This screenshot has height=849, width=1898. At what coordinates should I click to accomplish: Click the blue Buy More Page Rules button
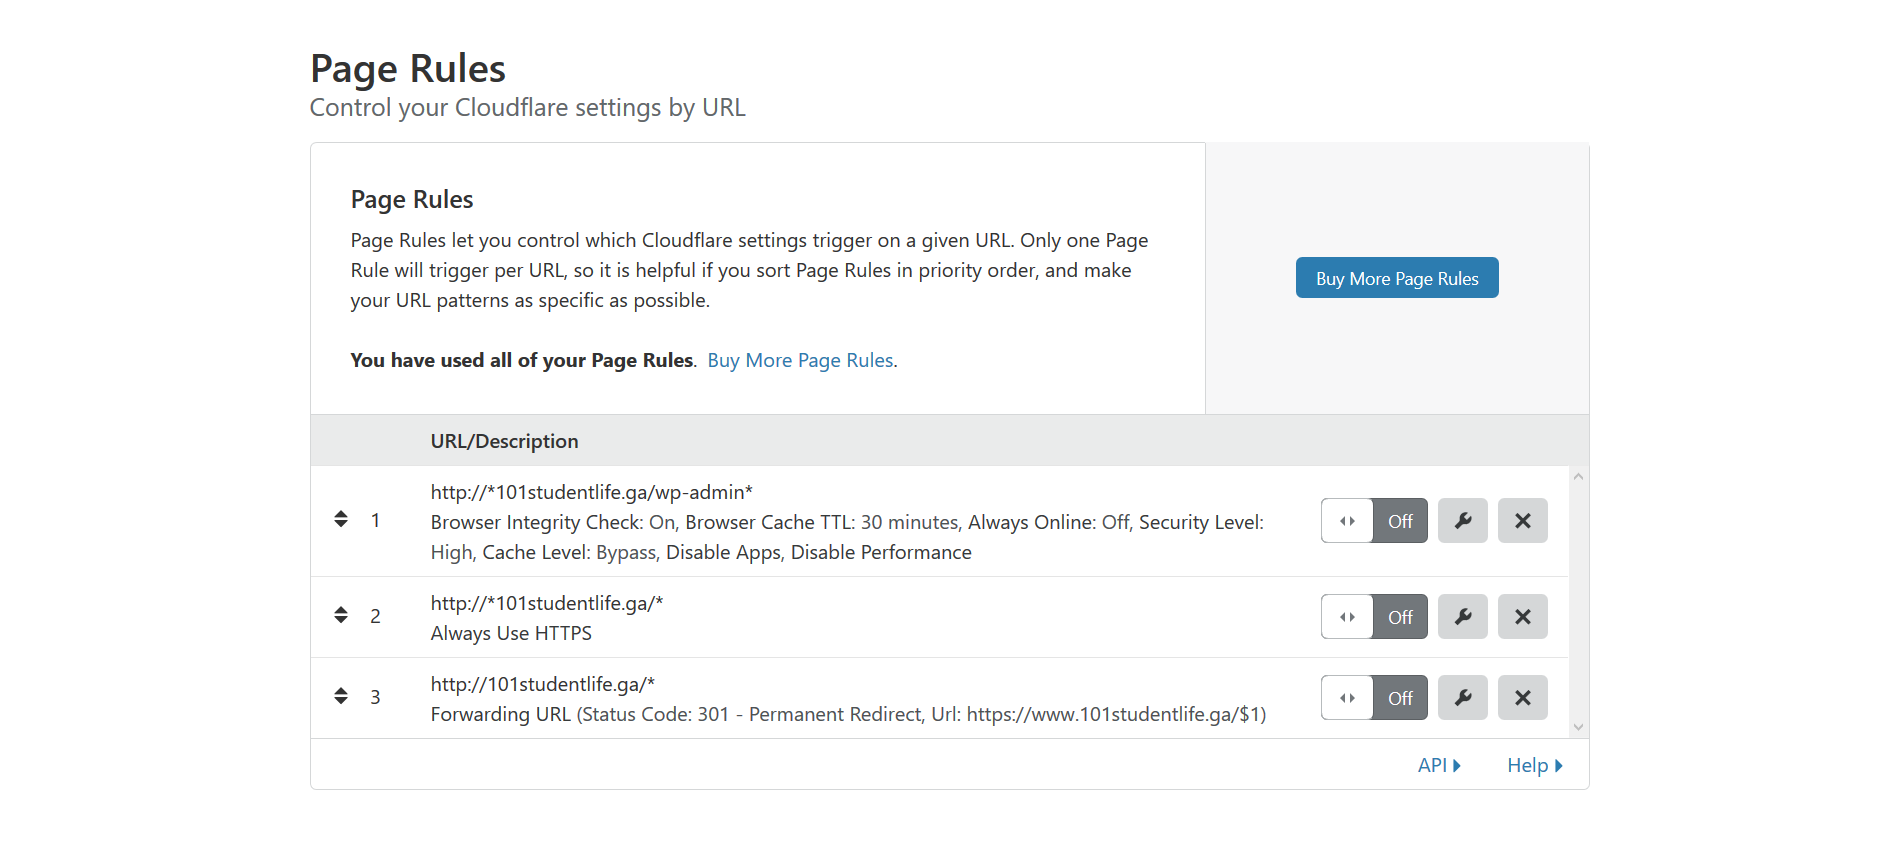click(x=1396, y=278)
